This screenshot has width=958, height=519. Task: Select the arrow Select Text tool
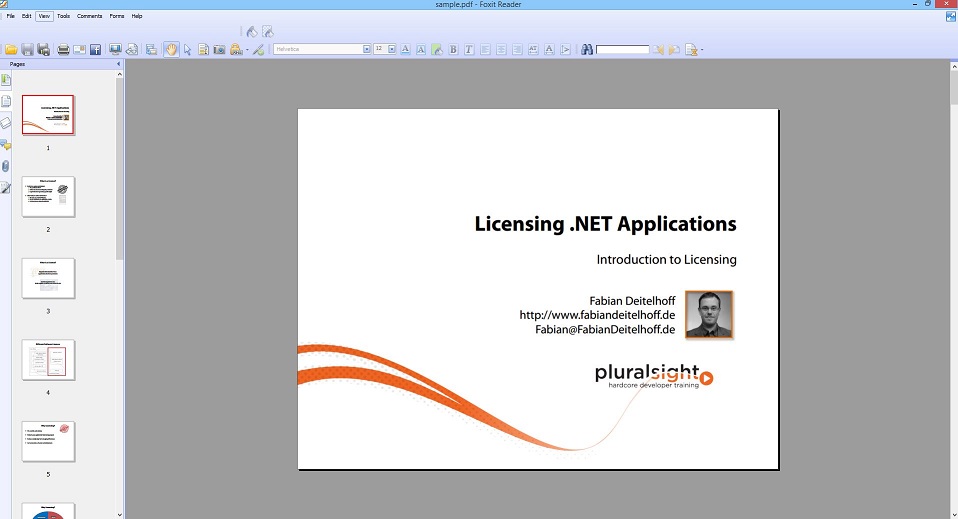click(x=187, y=49)
